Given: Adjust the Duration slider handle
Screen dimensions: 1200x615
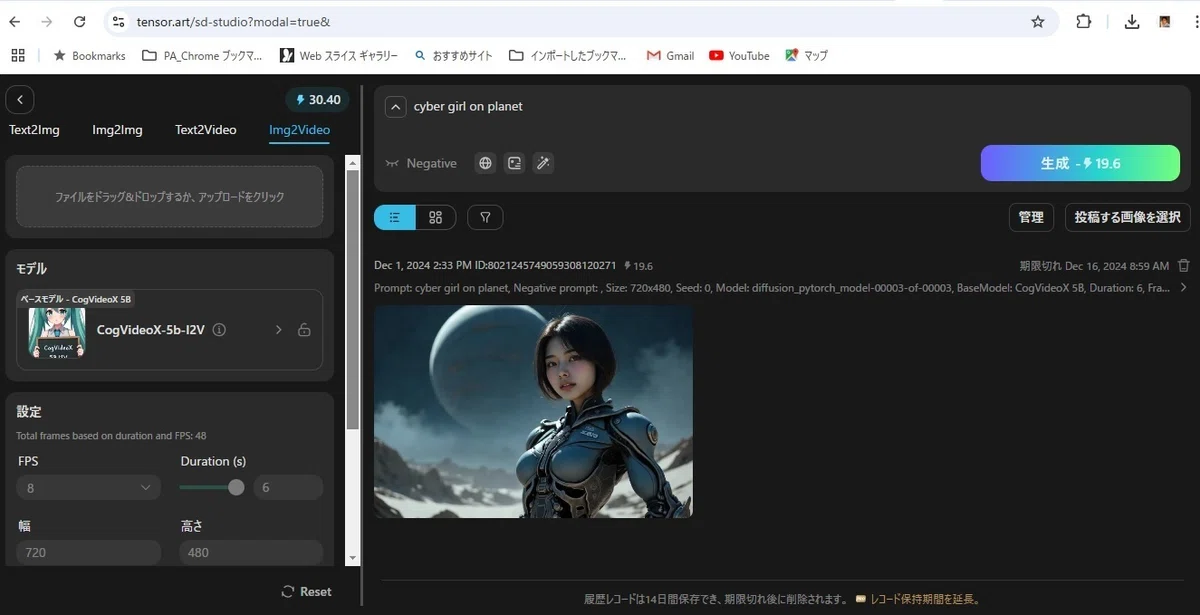Looking at the screenshot, I should (236, 487).
